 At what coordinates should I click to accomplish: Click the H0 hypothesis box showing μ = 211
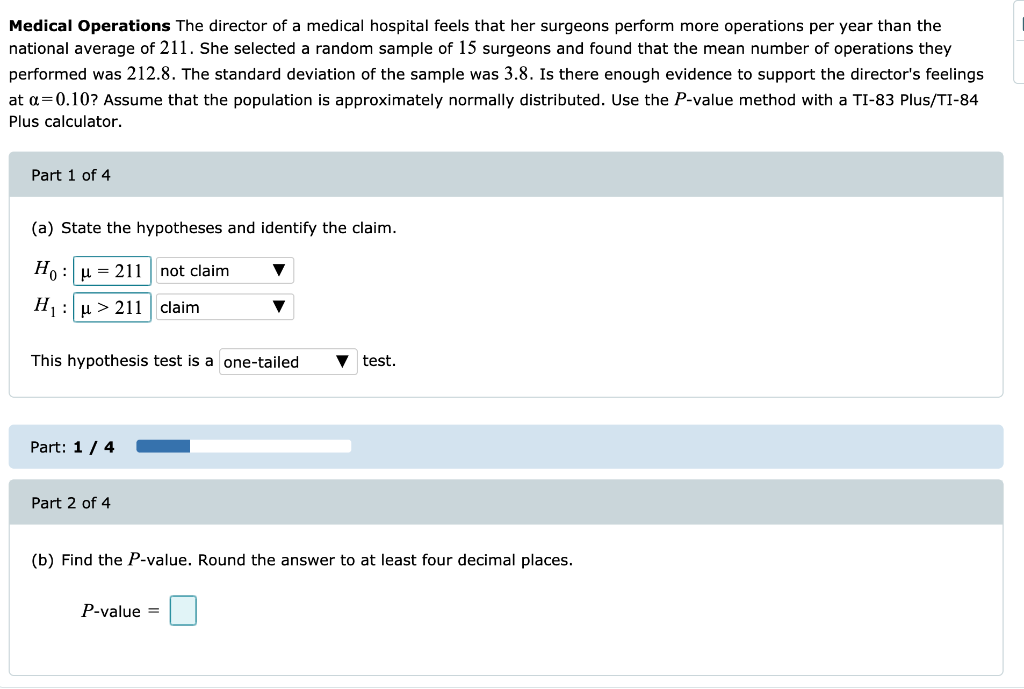coord(111,270)
